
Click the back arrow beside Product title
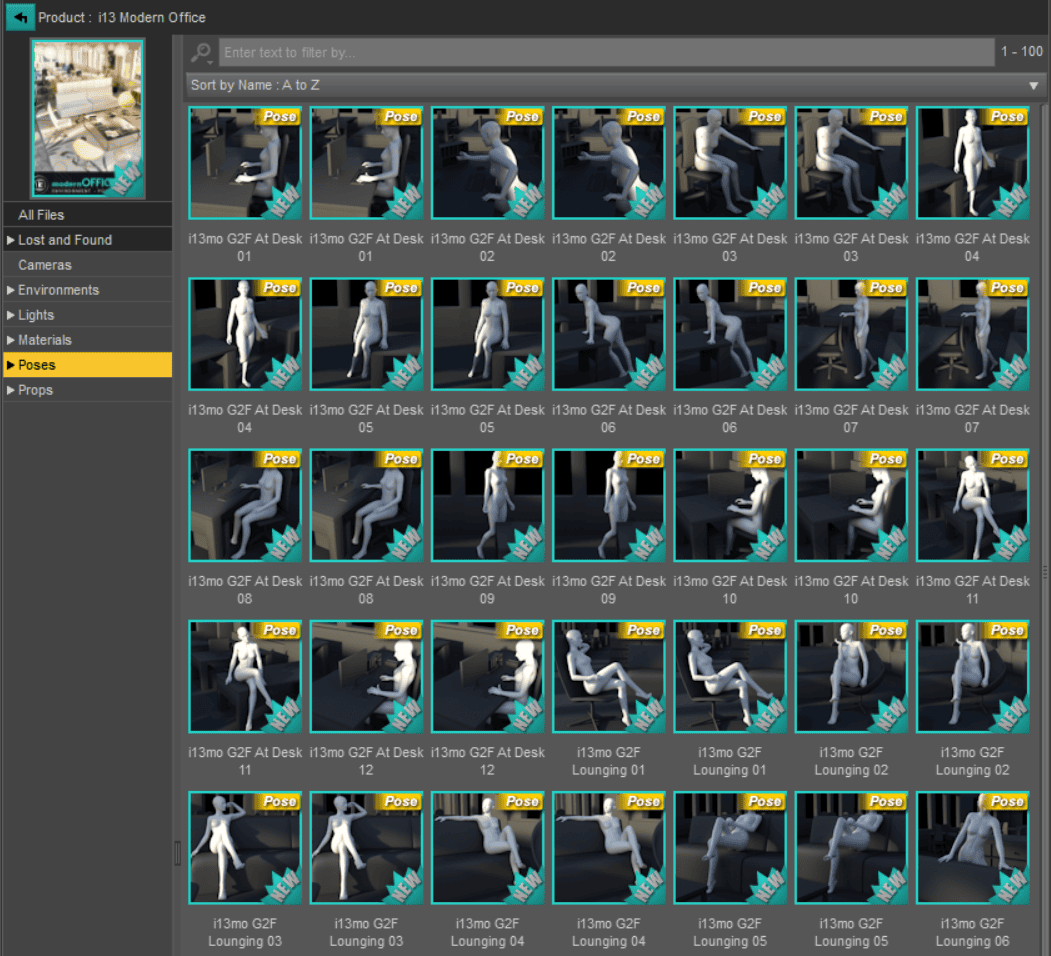(19, 17)
